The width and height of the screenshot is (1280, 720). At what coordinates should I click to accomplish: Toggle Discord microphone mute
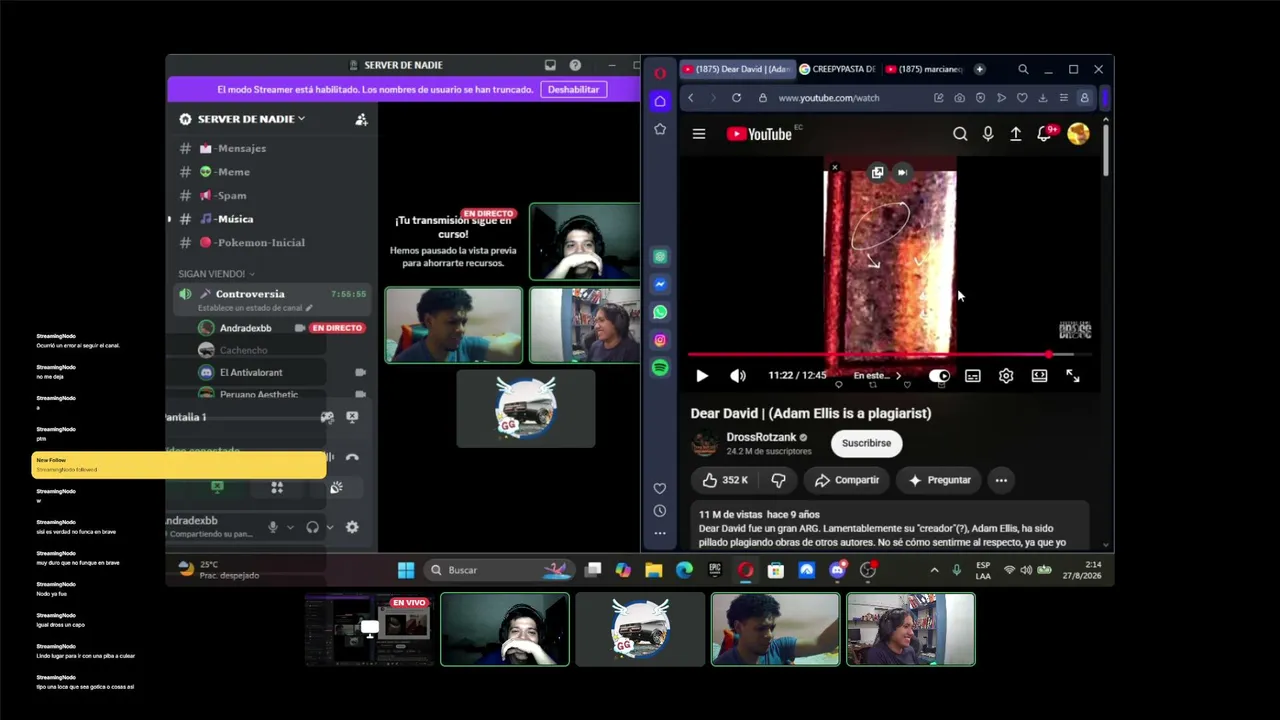pos(272,527)
